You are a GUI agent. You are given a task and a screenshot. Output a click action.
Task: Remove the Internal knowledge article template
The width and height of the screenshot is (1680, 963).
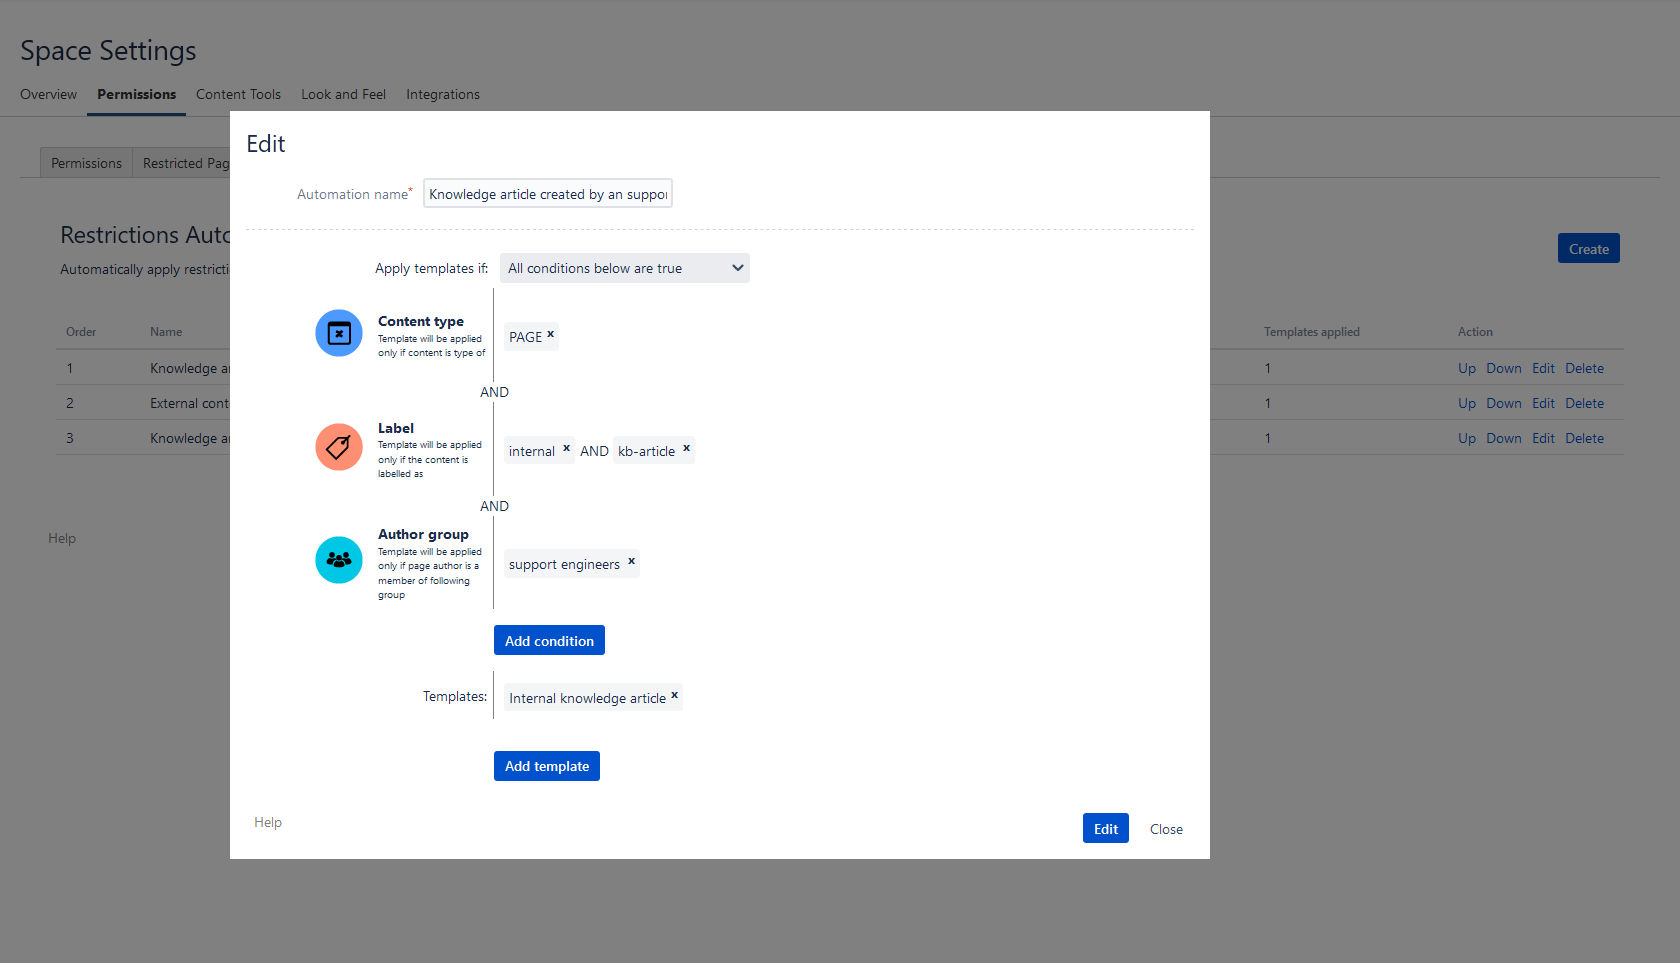point(674,696)
